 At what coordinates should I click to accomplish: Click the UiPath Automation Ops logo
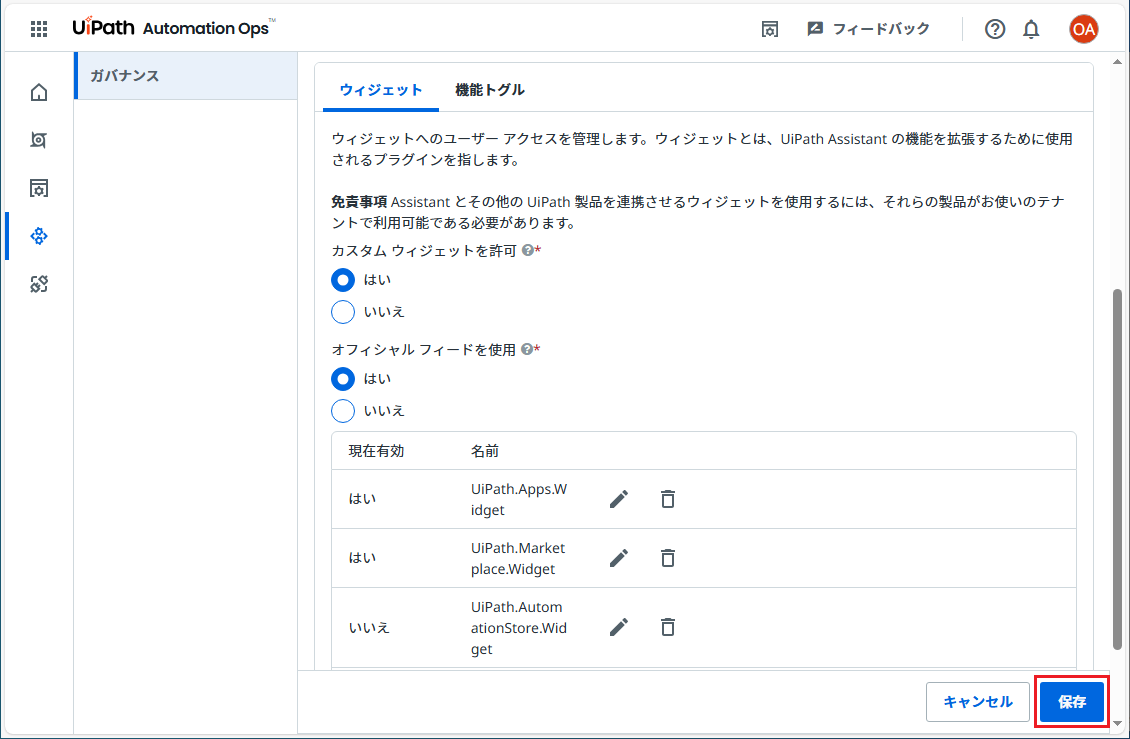(174, 27)
